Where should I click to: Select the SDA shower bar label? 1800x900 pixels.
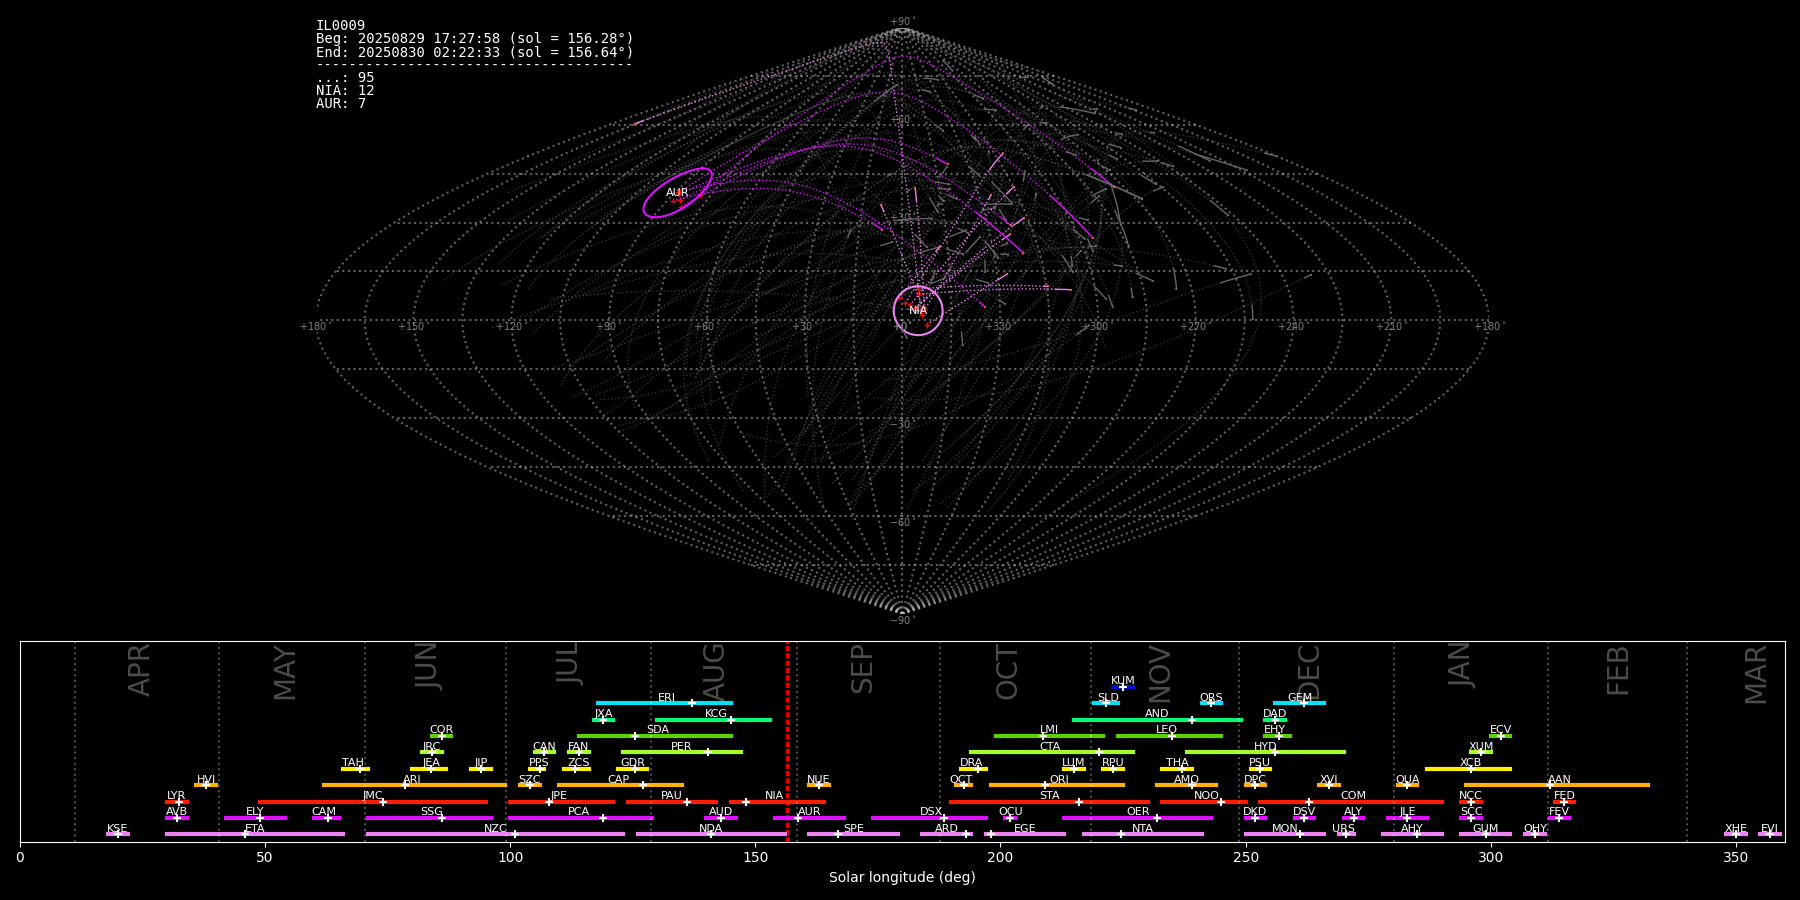click(658, 730)
